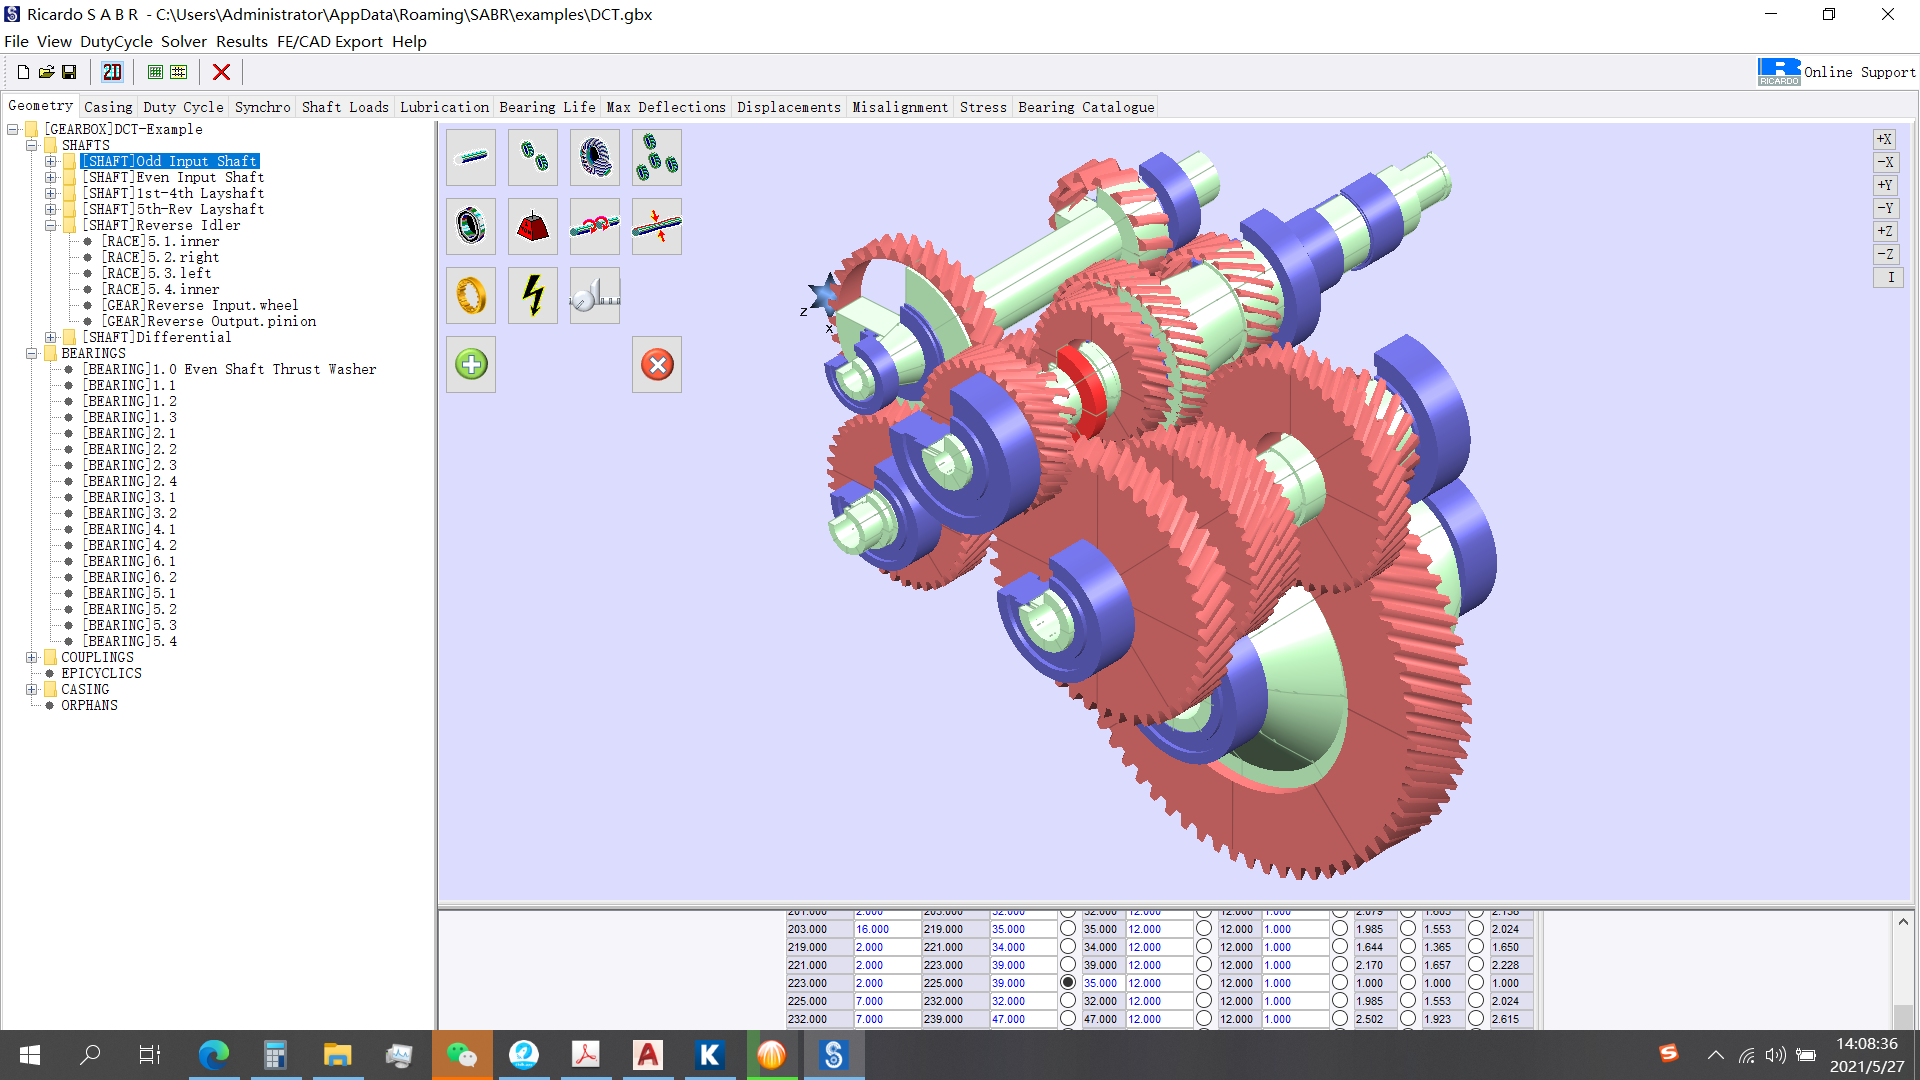Open File Explorer from the taskbar

[x=337, y=1055]
